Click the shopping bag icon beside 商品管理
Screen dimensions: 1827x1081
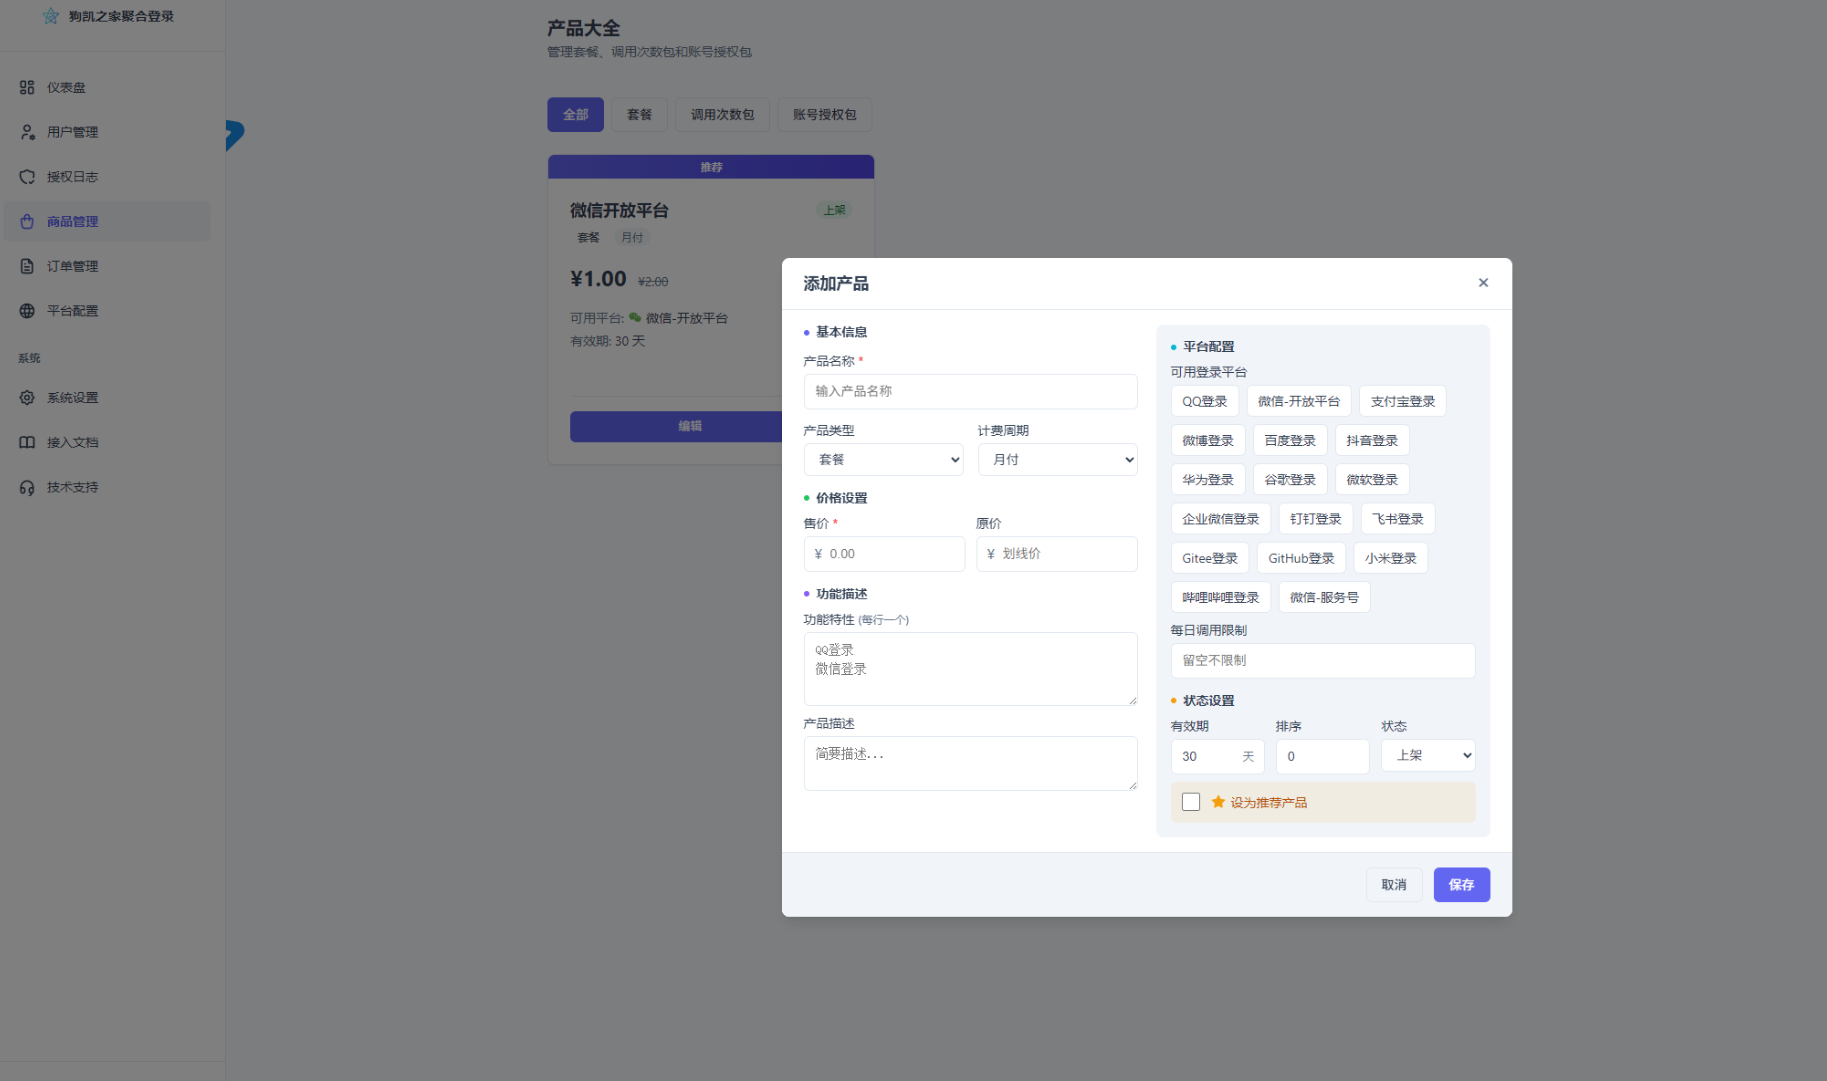click(27, 222)
